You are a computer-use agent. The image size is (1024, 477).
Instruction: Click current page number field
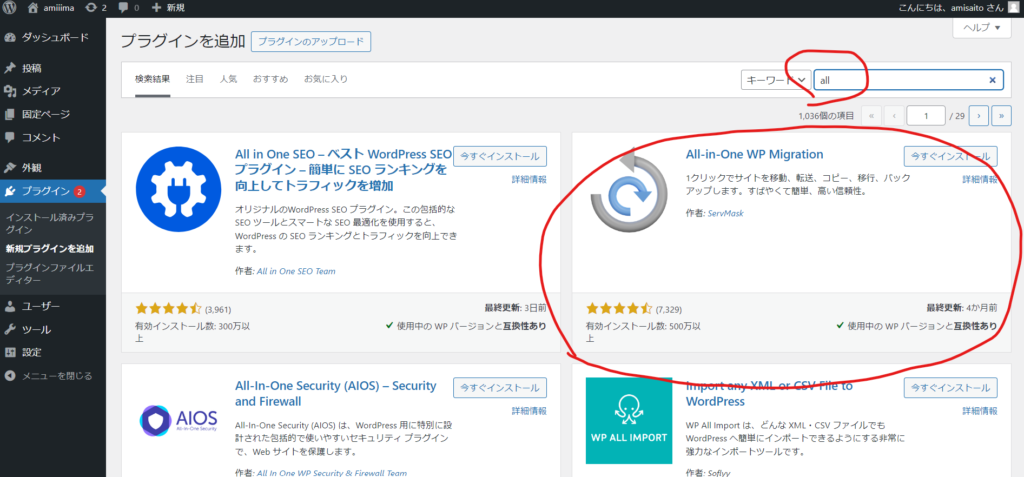[x=925, y=115]
